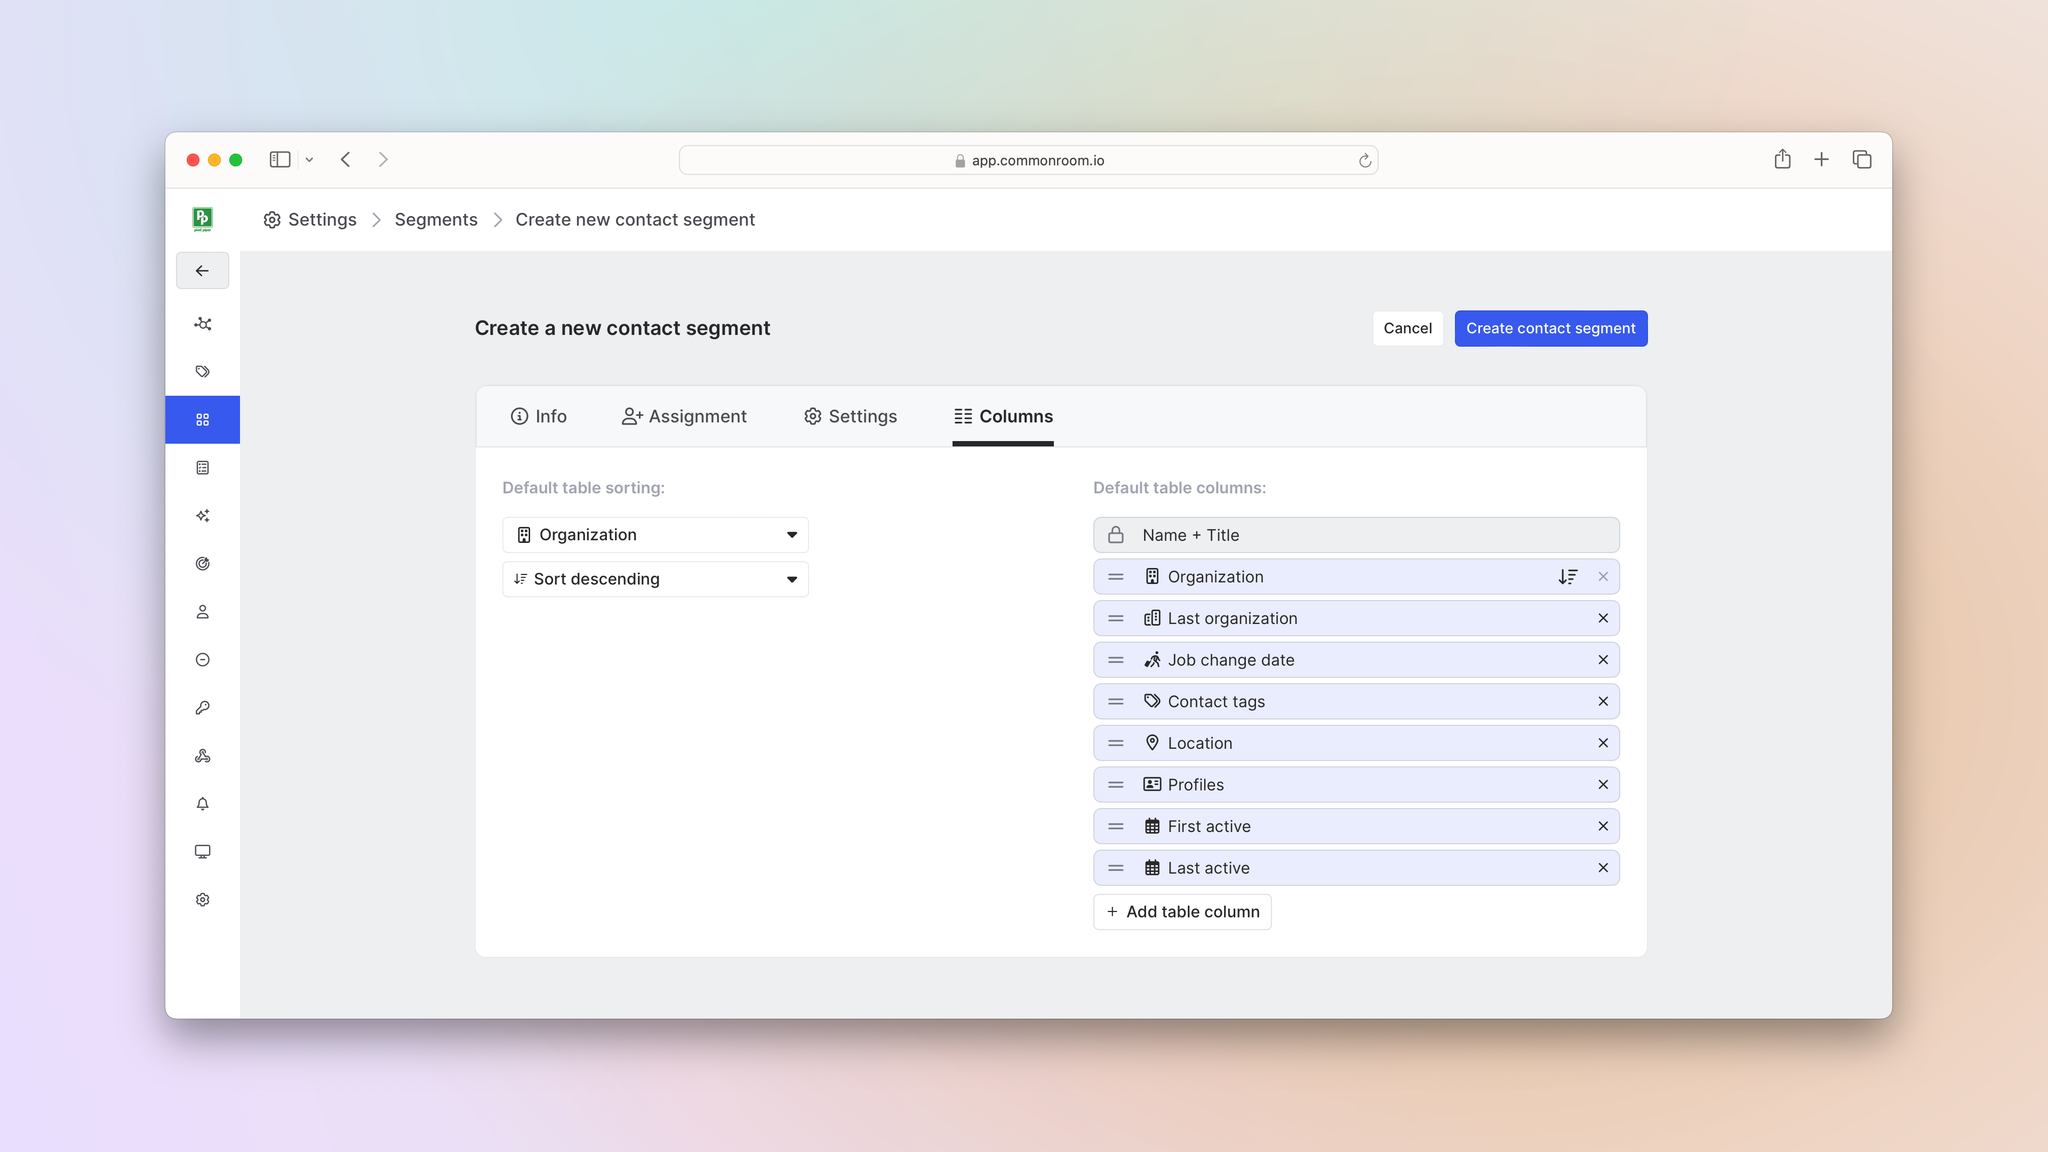Image resolution: width=2048 pixels, height=1152 pixels.
Task: Click the drag handle on Profiles row
Action: point(1116,785)
